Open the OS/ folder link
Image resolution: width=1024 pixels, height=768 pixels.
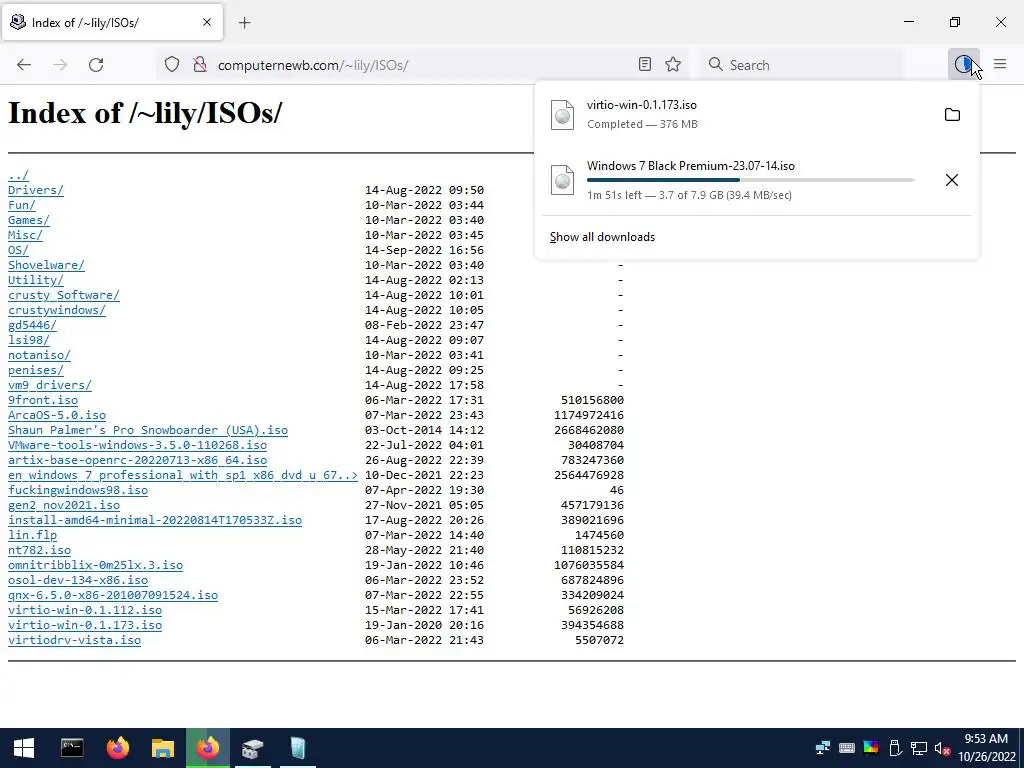[18, 250]
